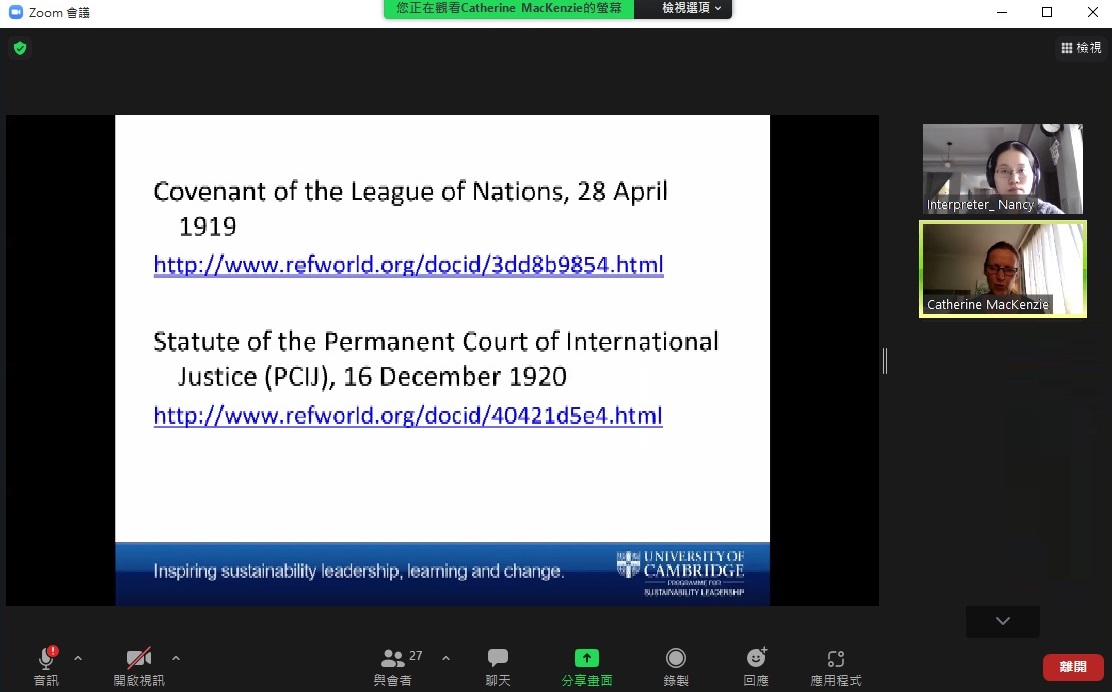The height and width of the screenshot is (692, 1112).
Task: Open the Participants panel icon
Action: [393, 658]
